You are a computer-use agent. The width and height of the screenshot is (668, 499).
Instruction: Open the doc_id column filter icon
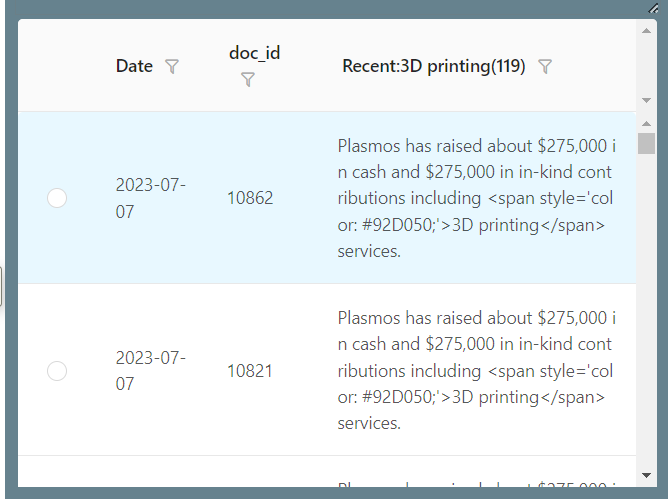[248, 80]
